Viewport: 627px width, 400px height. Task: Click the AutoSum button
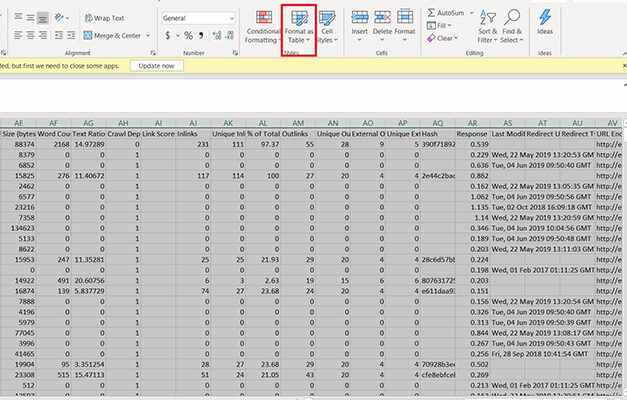(444, 13)
